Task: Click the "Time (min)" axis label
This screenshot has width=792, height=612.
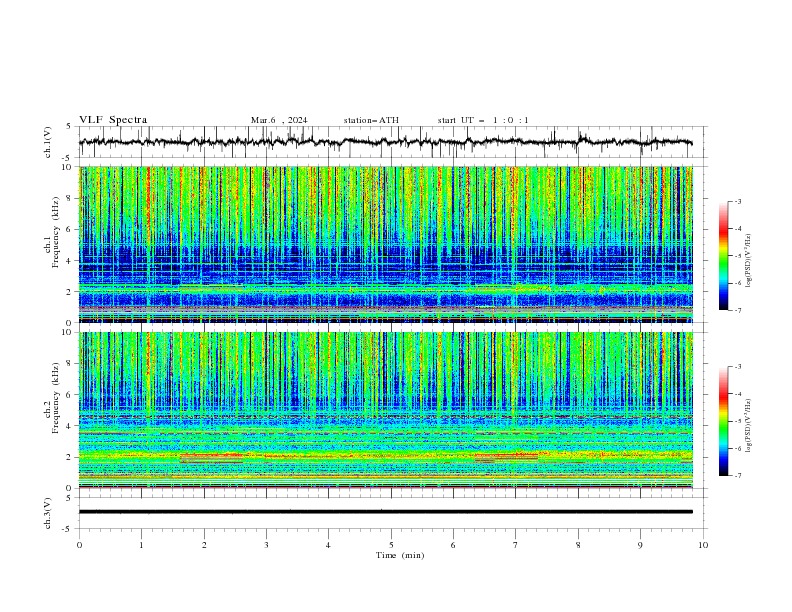Action: coord(400,555)
